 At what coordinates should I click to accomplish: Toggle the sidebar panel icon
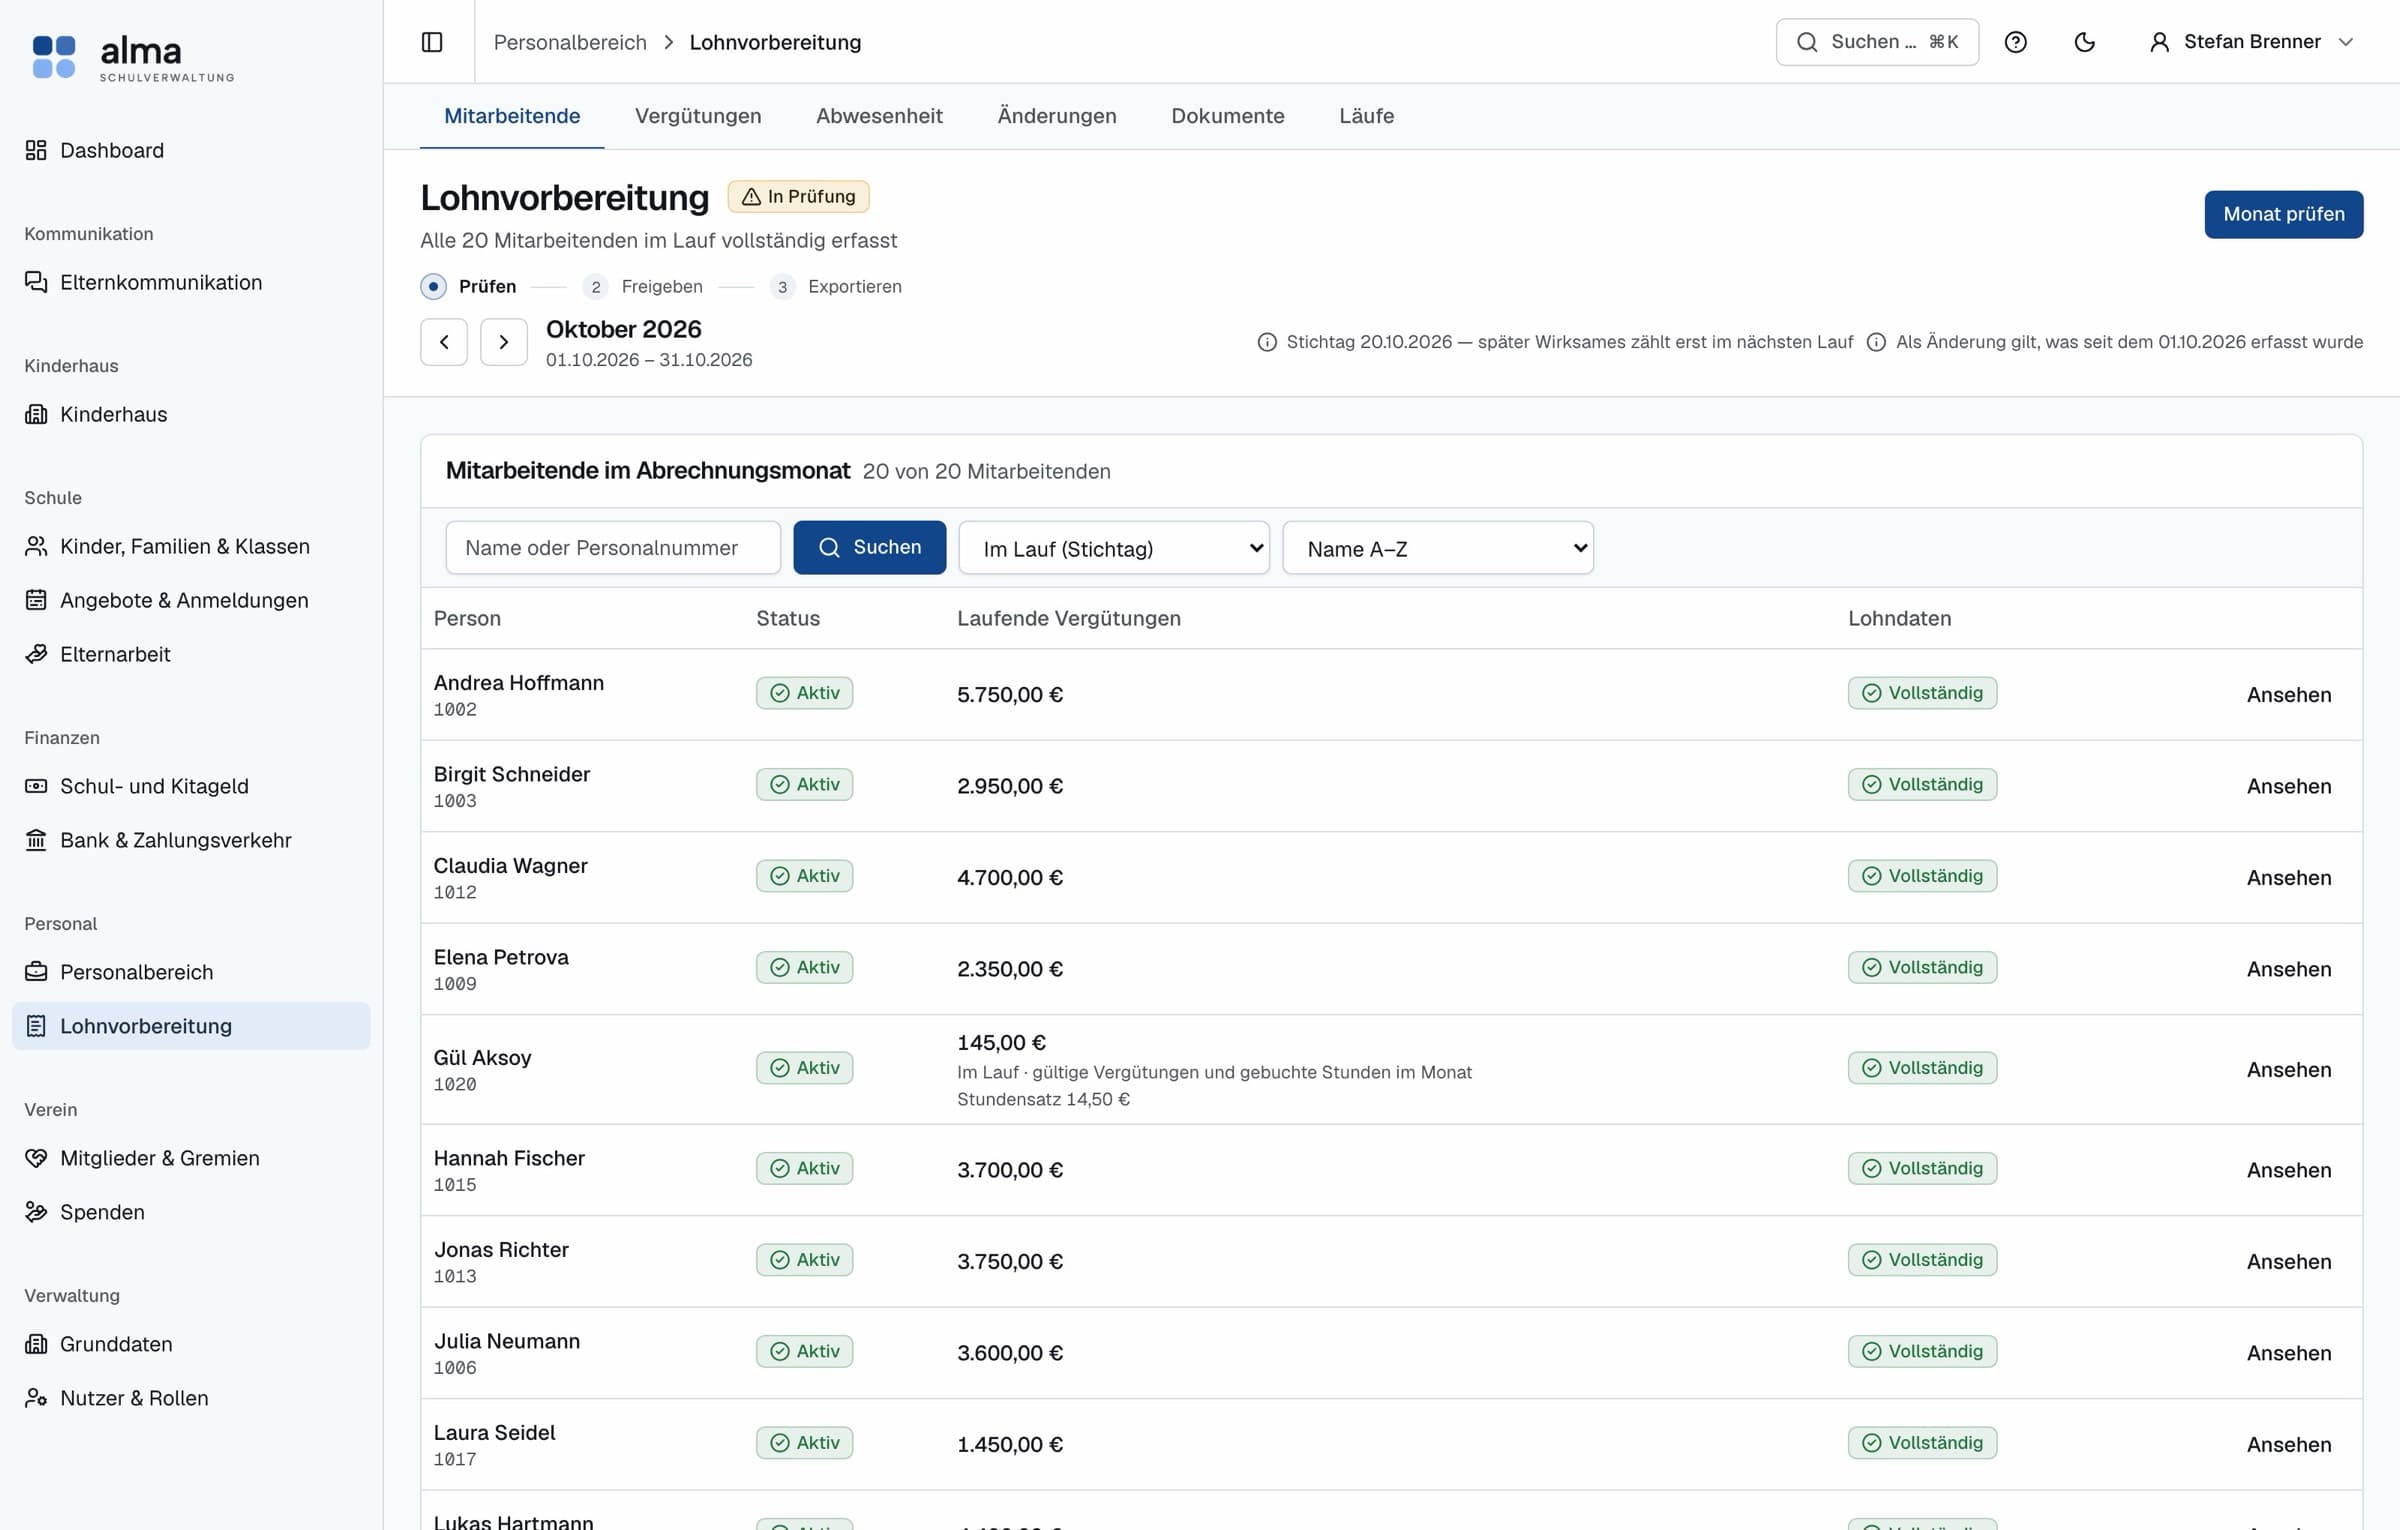tap(432, 42)
